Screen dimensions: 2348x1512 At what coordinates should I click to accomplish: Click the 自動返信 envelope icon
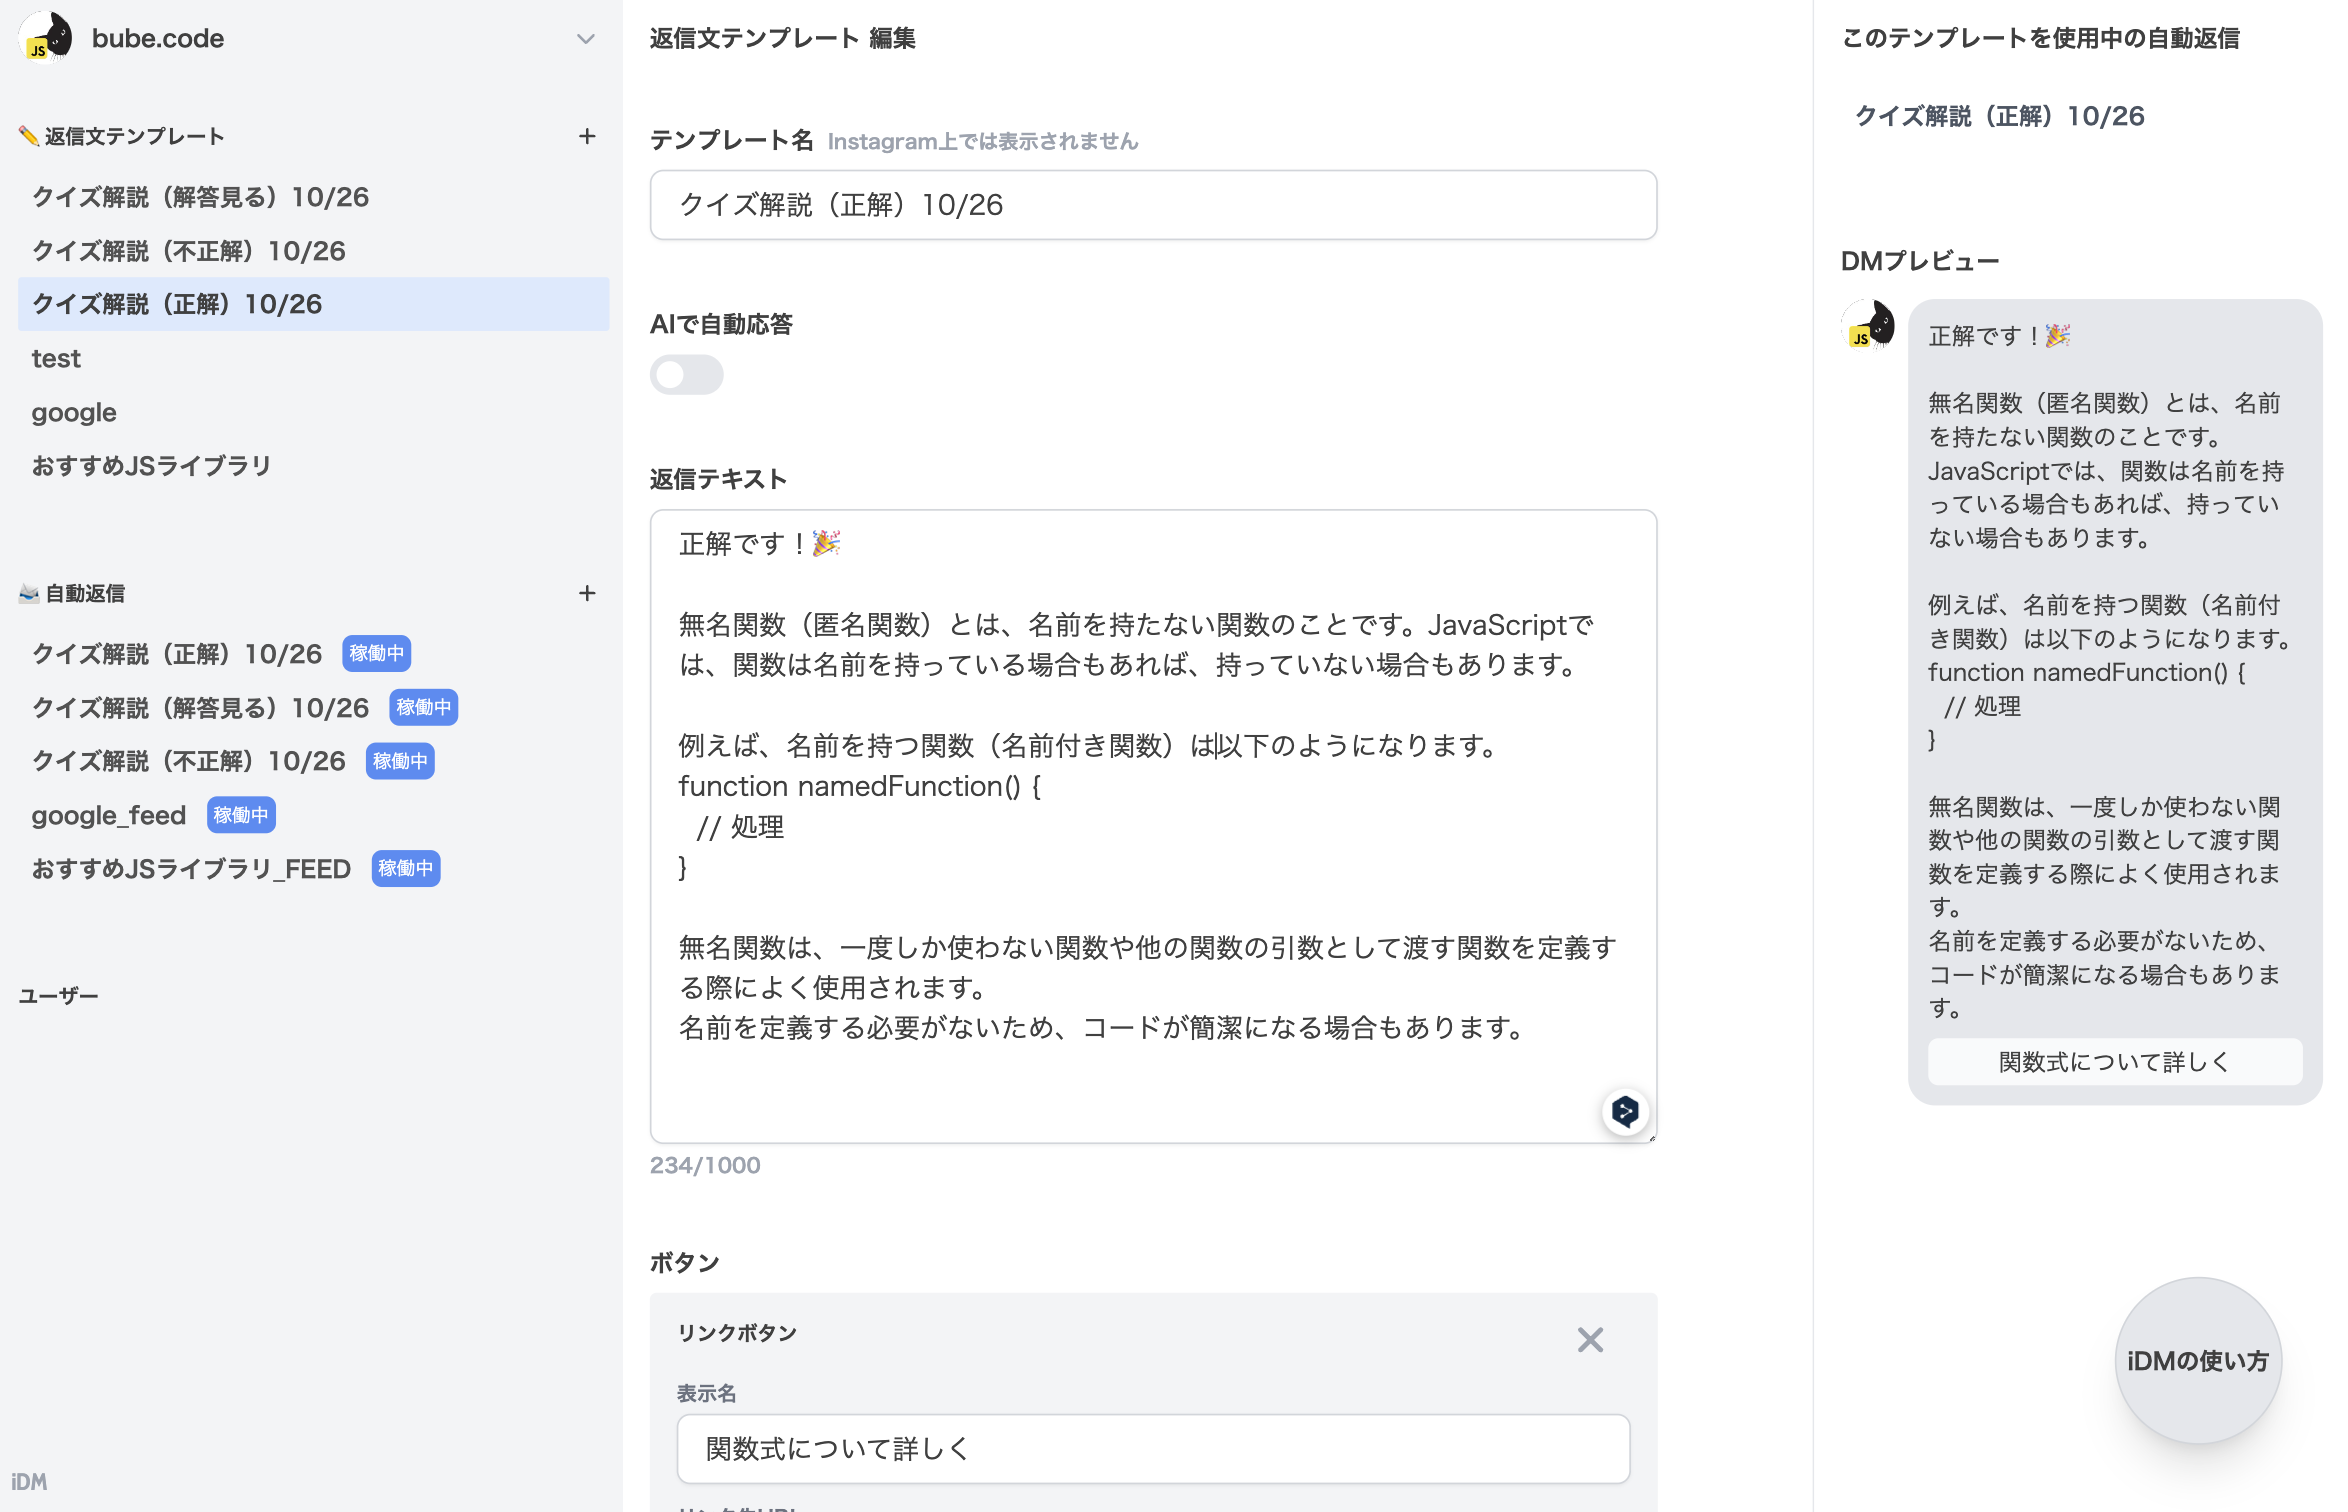click(x=28, y=592)
